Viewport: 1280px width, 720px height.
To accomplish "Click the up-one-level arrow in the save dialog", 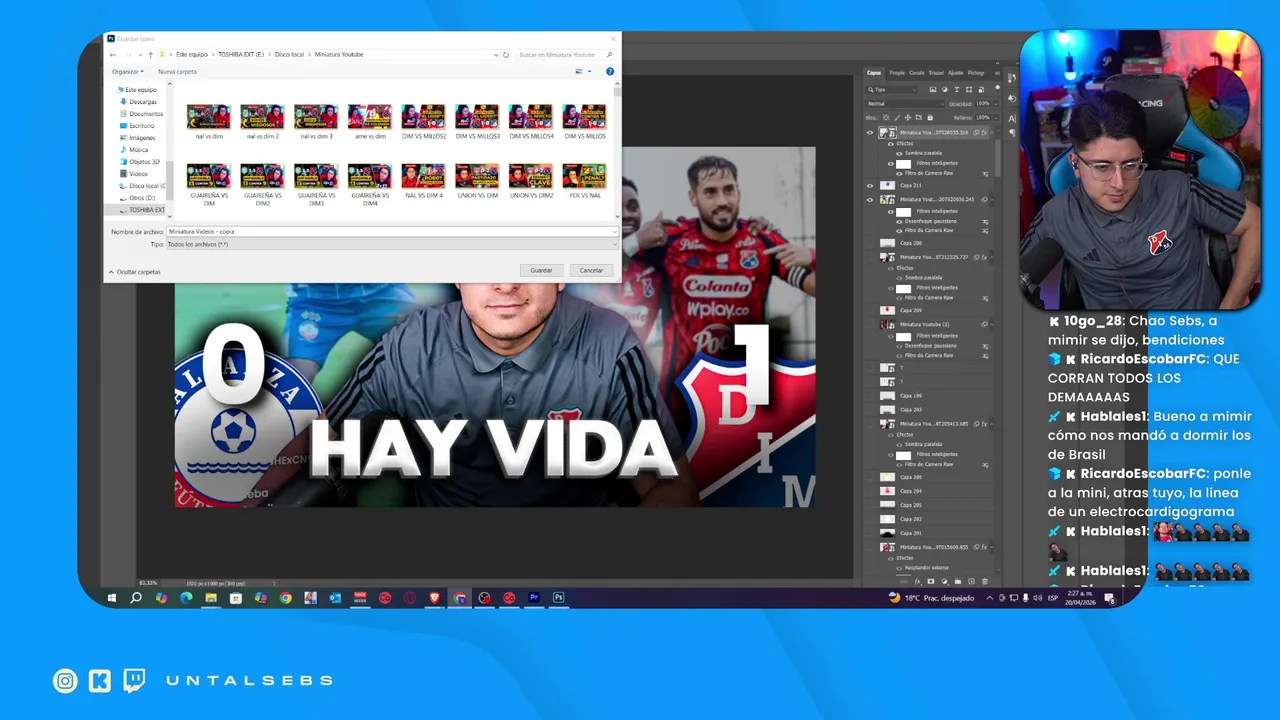I will 150,55.
